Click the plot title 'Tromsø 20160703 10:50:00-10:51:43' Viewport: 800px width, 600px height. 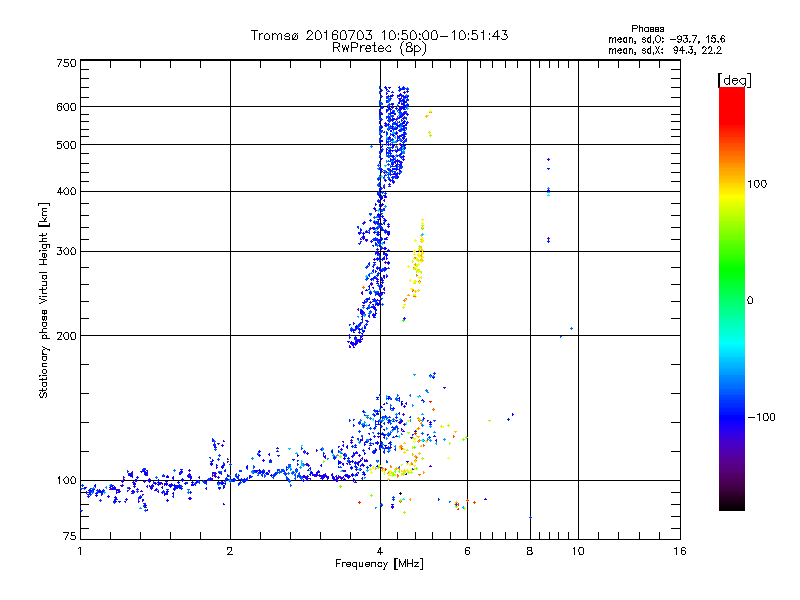coord(379,35)
